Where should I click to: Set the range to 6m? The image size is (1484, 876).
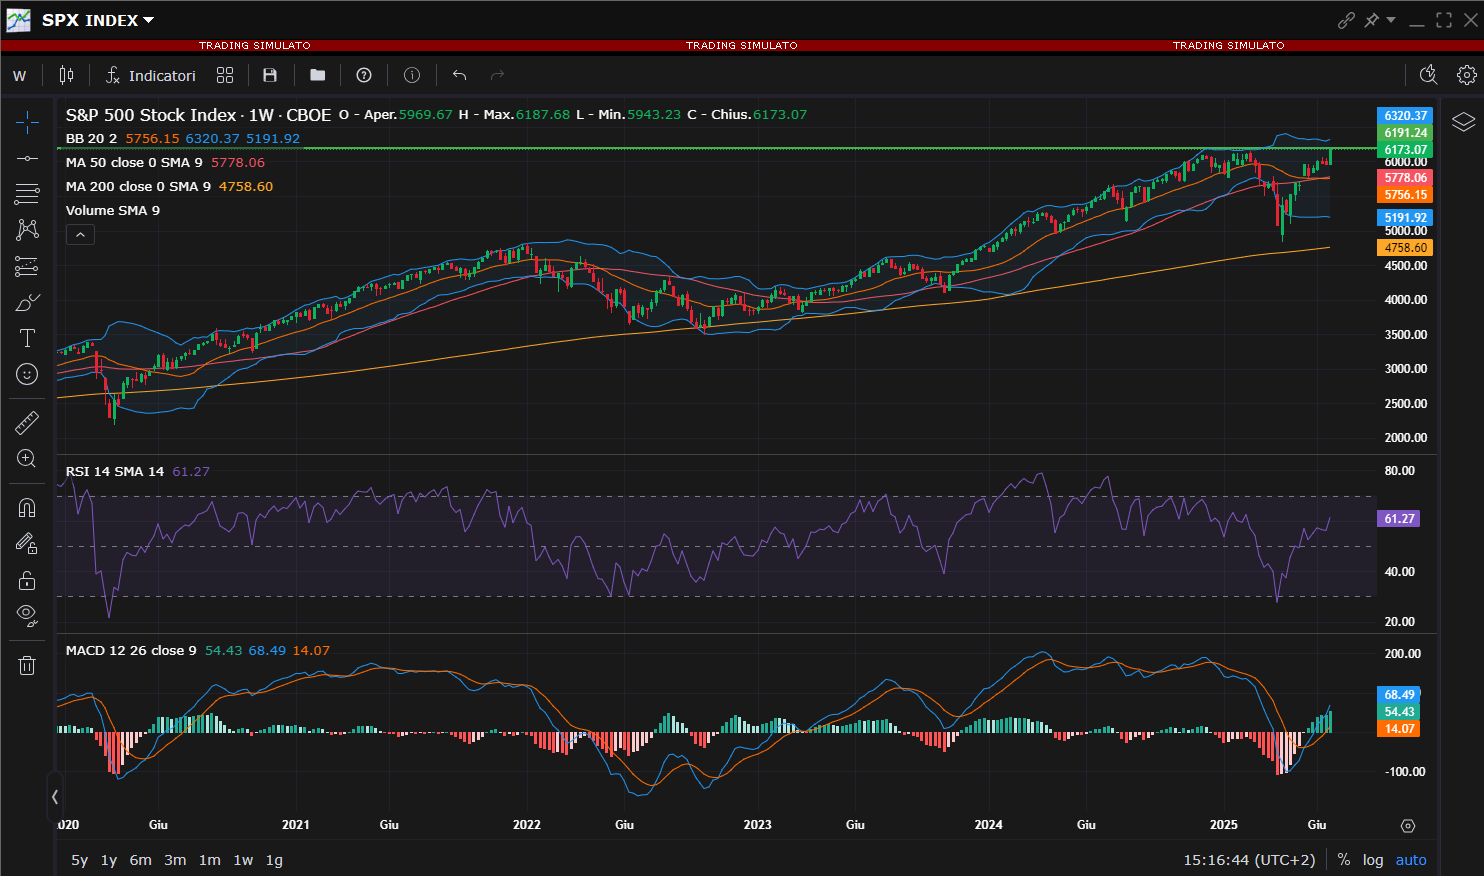click(141, 860)
